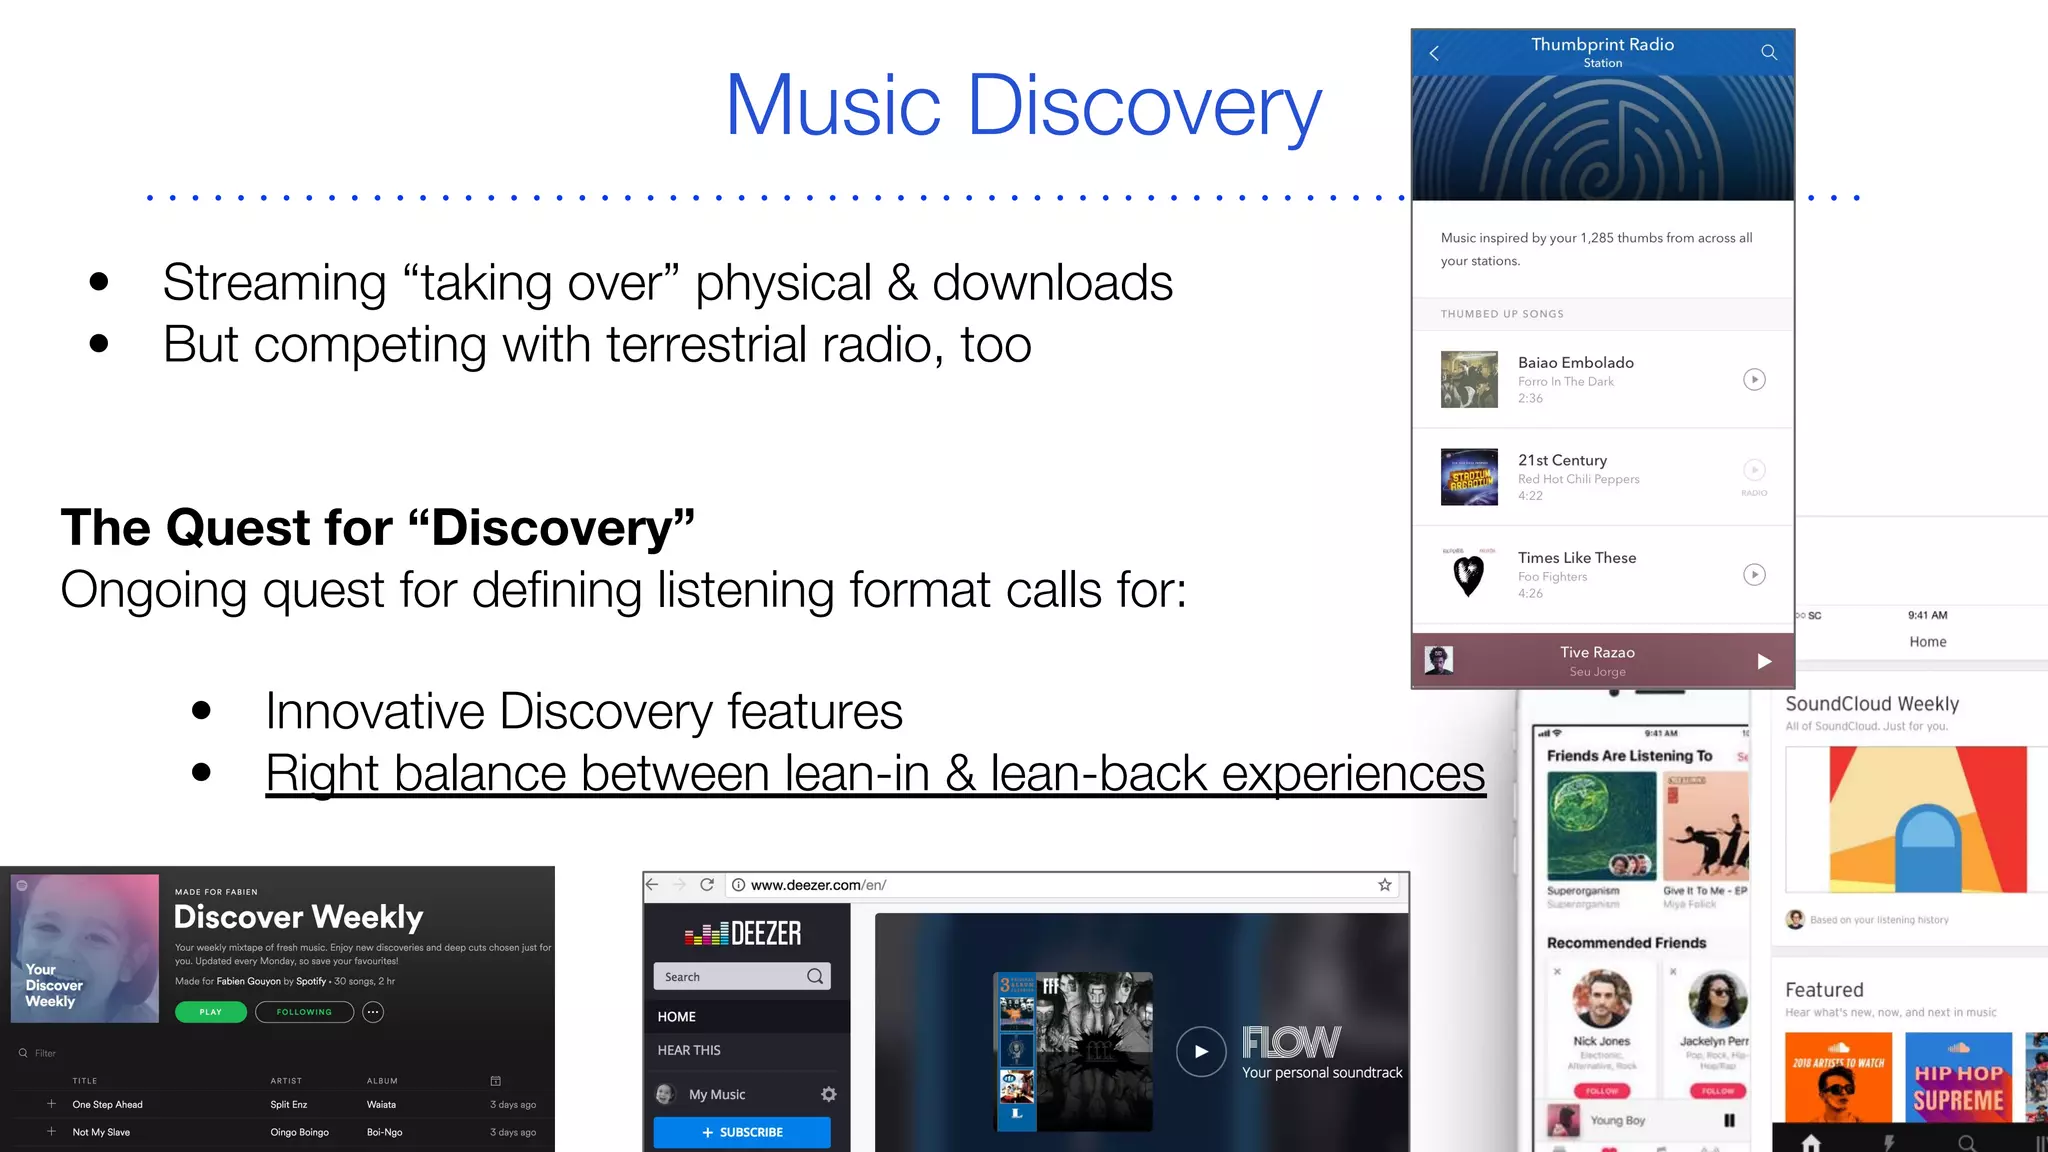Dismiss Nick Jones friend recommendation
Screen dimensions: 2048x1152
click(x=1557, y=971)
